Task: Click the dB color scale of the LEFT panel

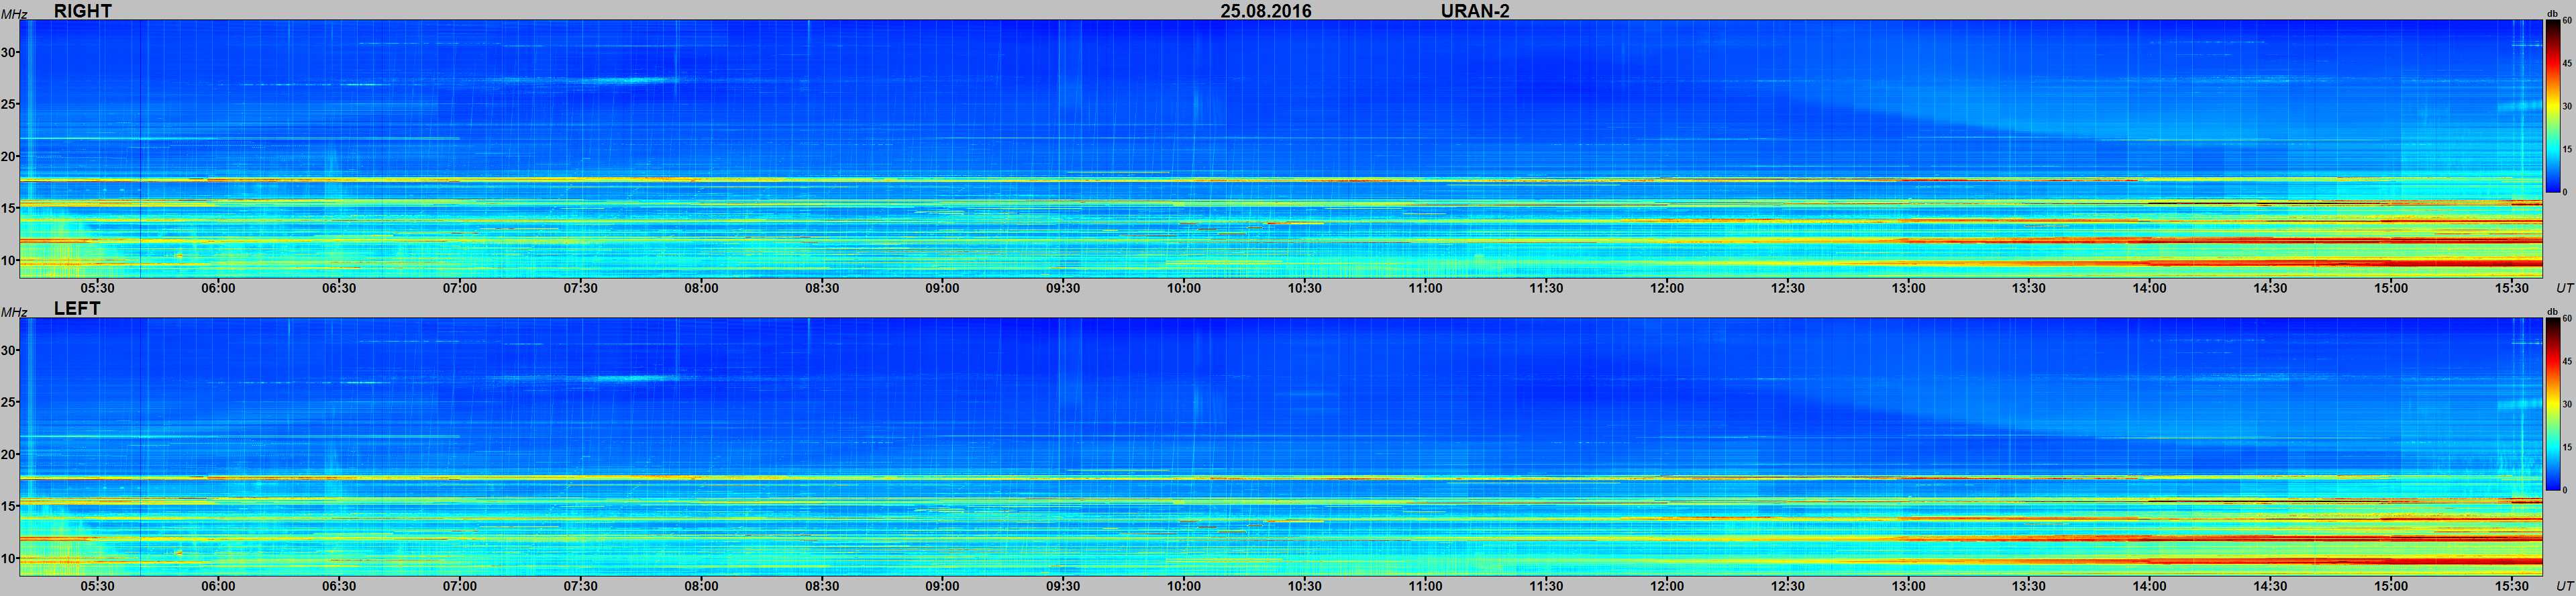Action: click(2551, 404)
